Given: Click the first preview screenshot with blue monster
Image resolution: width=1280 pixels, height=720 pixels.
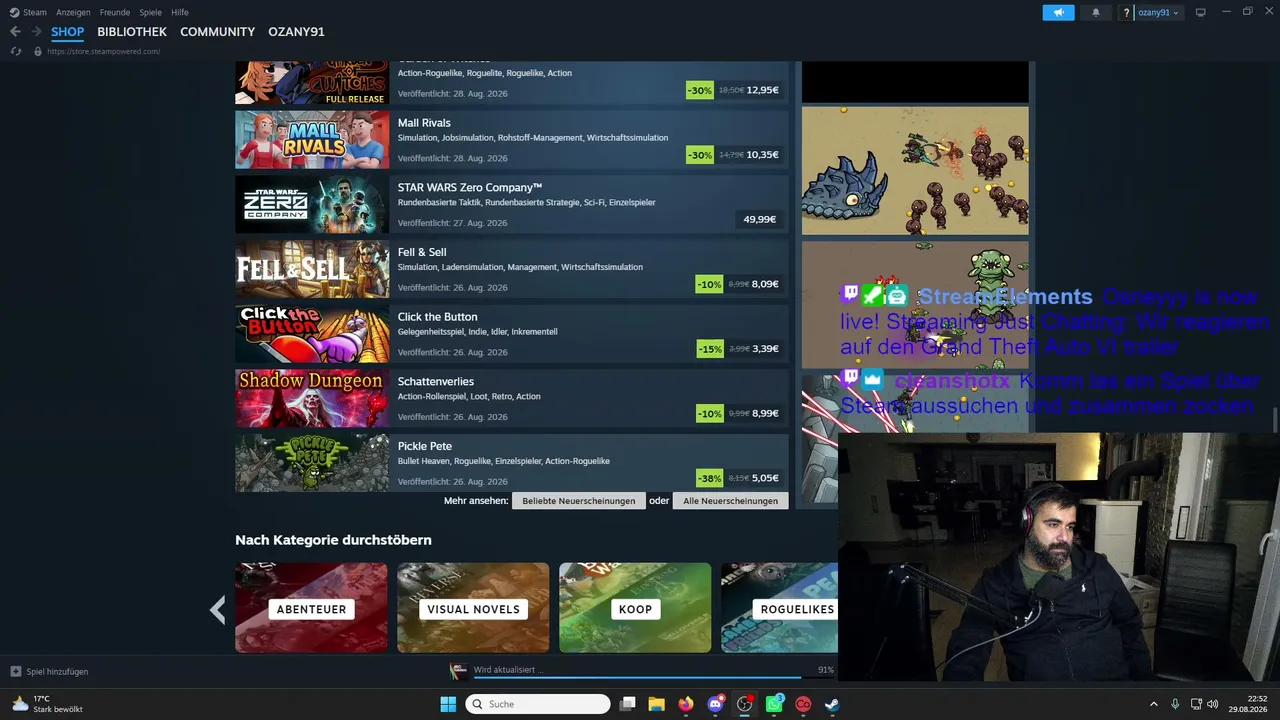Looking at the screenshot, I should point(915,170).
